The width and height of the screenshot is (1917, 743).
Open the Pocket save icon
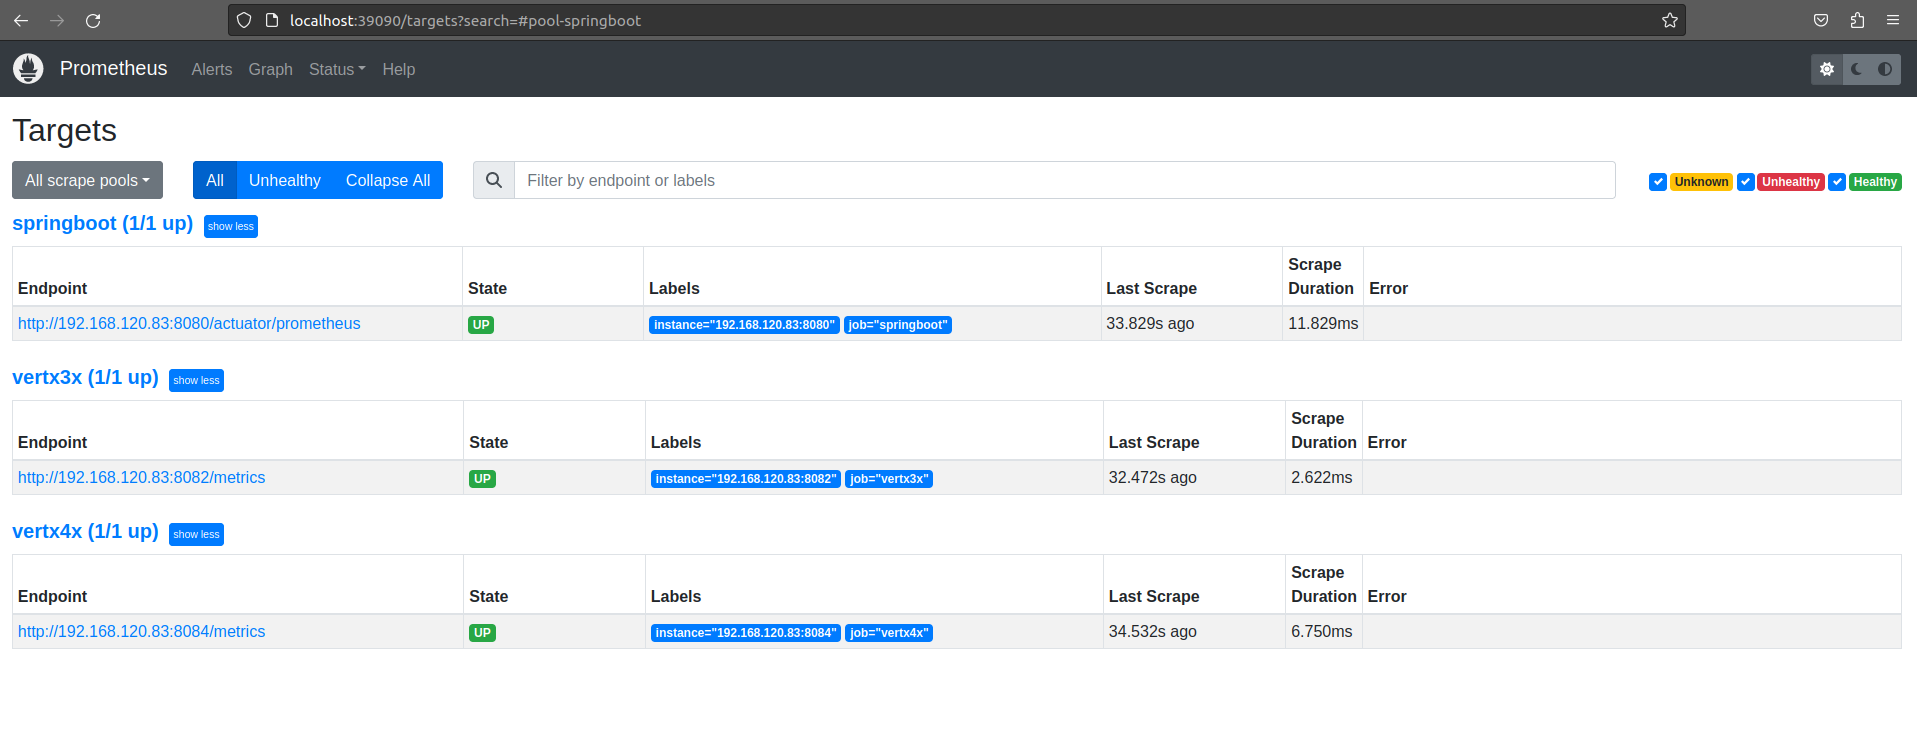[x=1821, y=20]
